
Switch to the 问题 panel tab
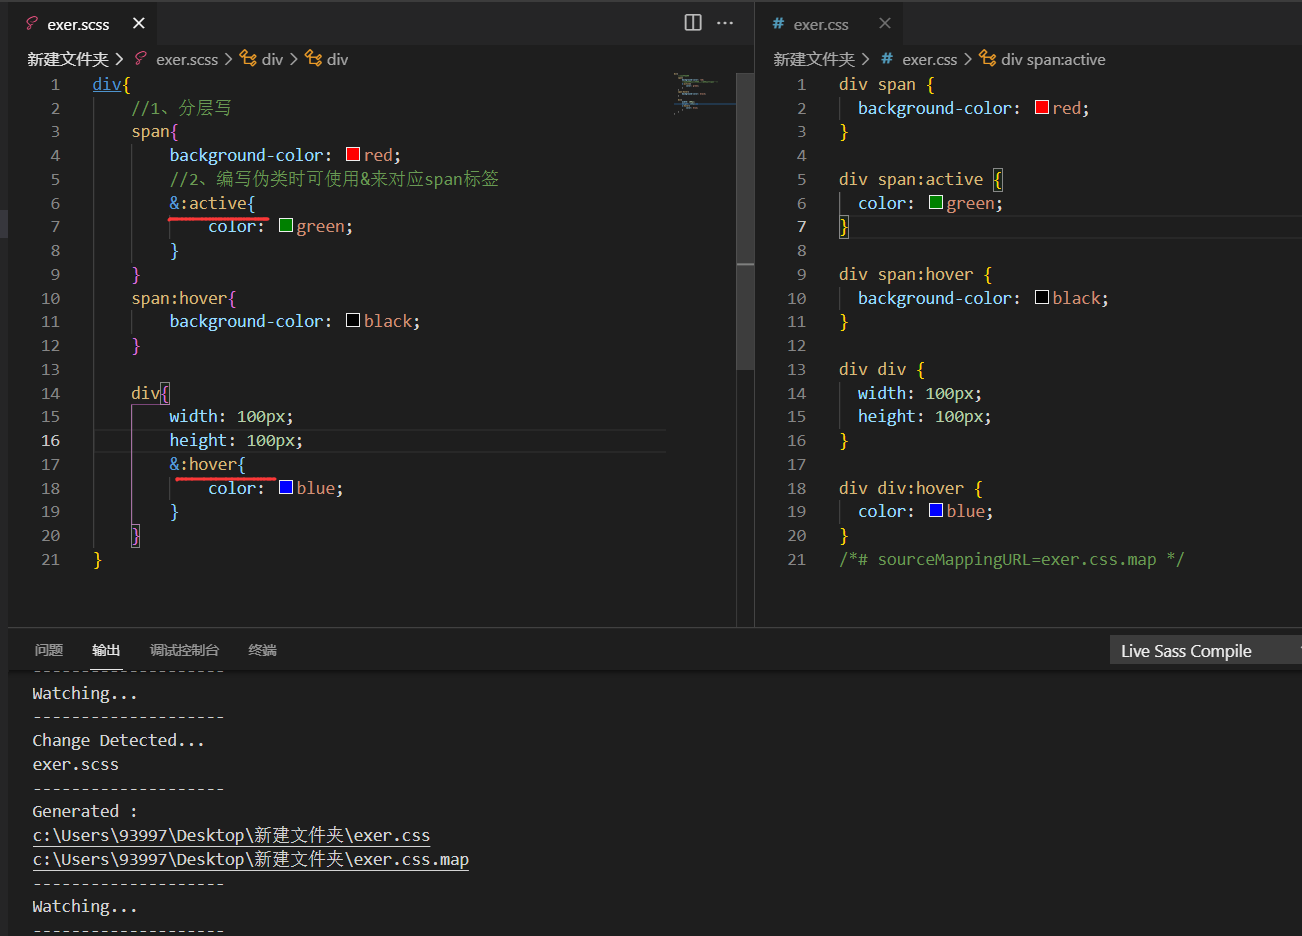point(48,650)
